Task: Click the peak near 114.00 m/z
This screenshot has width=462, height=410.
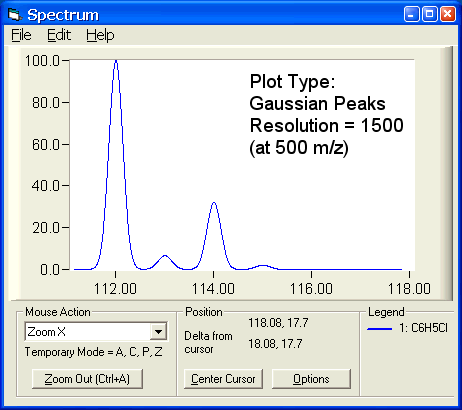Action: click(214, 203)
